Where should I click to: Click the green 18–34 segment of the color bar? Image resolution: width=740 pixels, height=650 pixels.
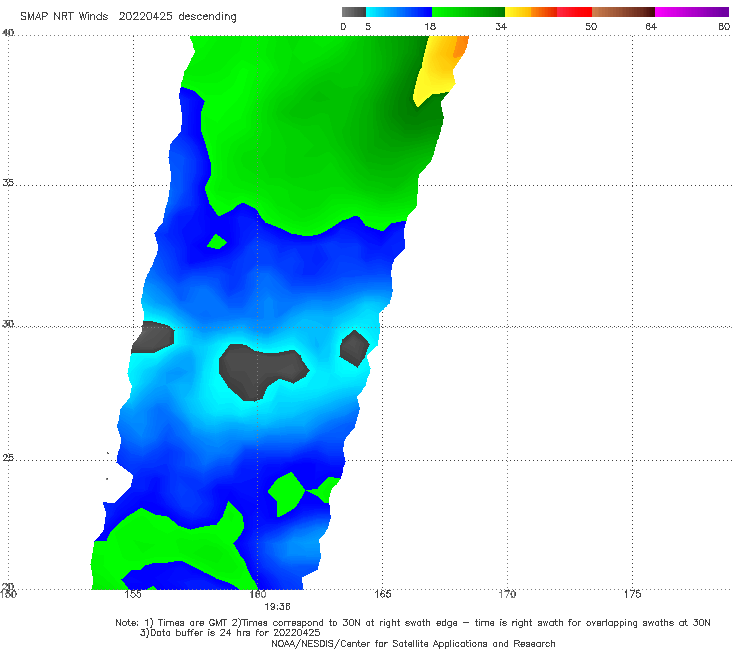tap(468, 12)
